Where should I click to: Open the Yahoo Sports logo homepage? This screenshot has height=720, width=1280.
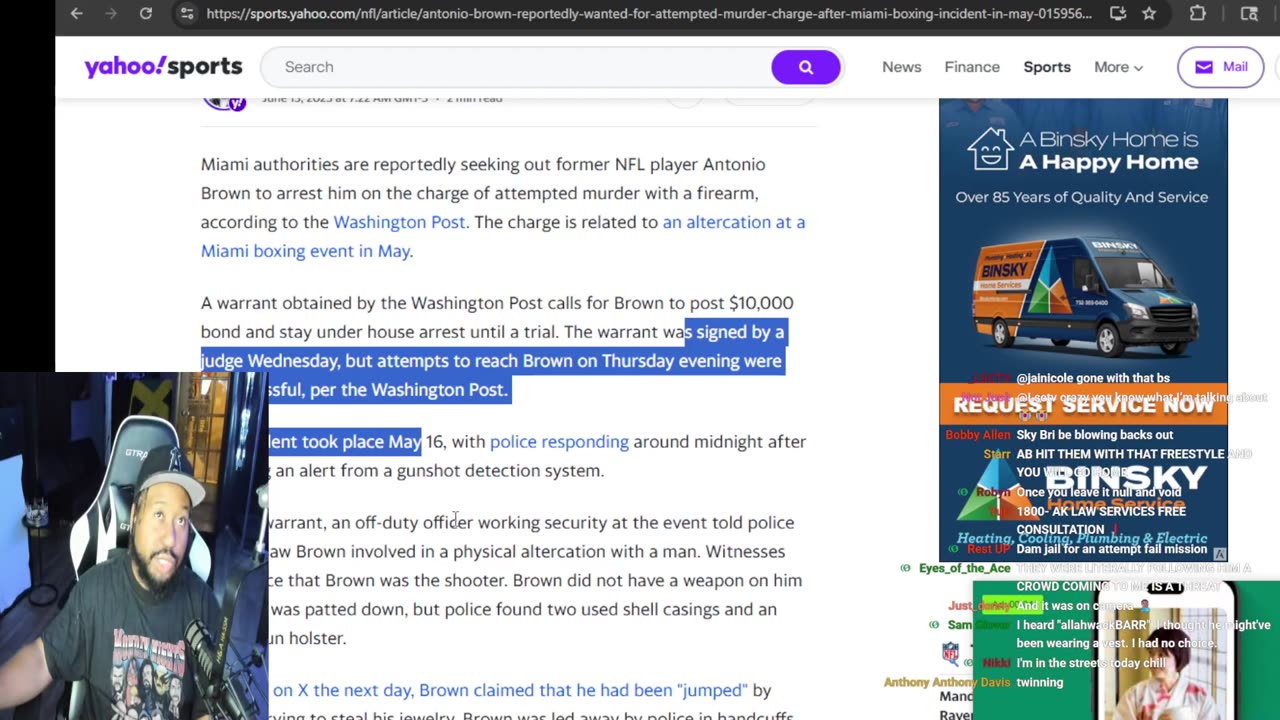[163, 66]
